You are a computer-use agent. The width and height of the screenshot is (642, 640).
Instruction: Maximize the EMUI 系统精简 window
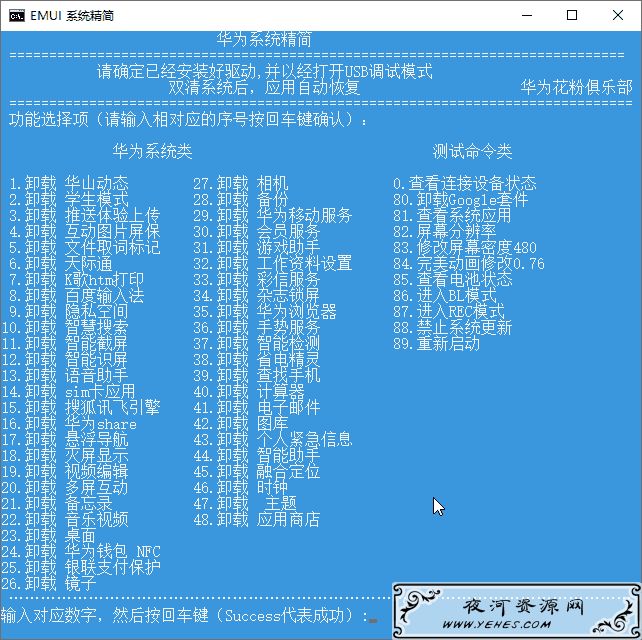coord(572,16)
